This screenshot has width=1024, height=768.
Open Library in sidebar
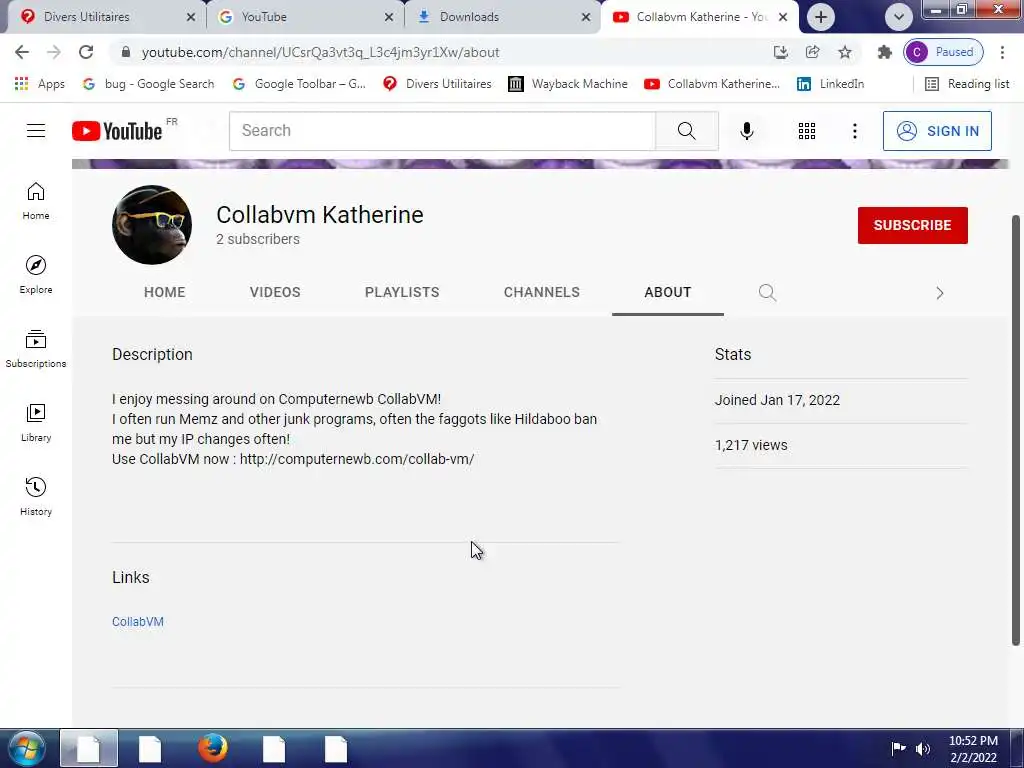click(x=36, y=423)
